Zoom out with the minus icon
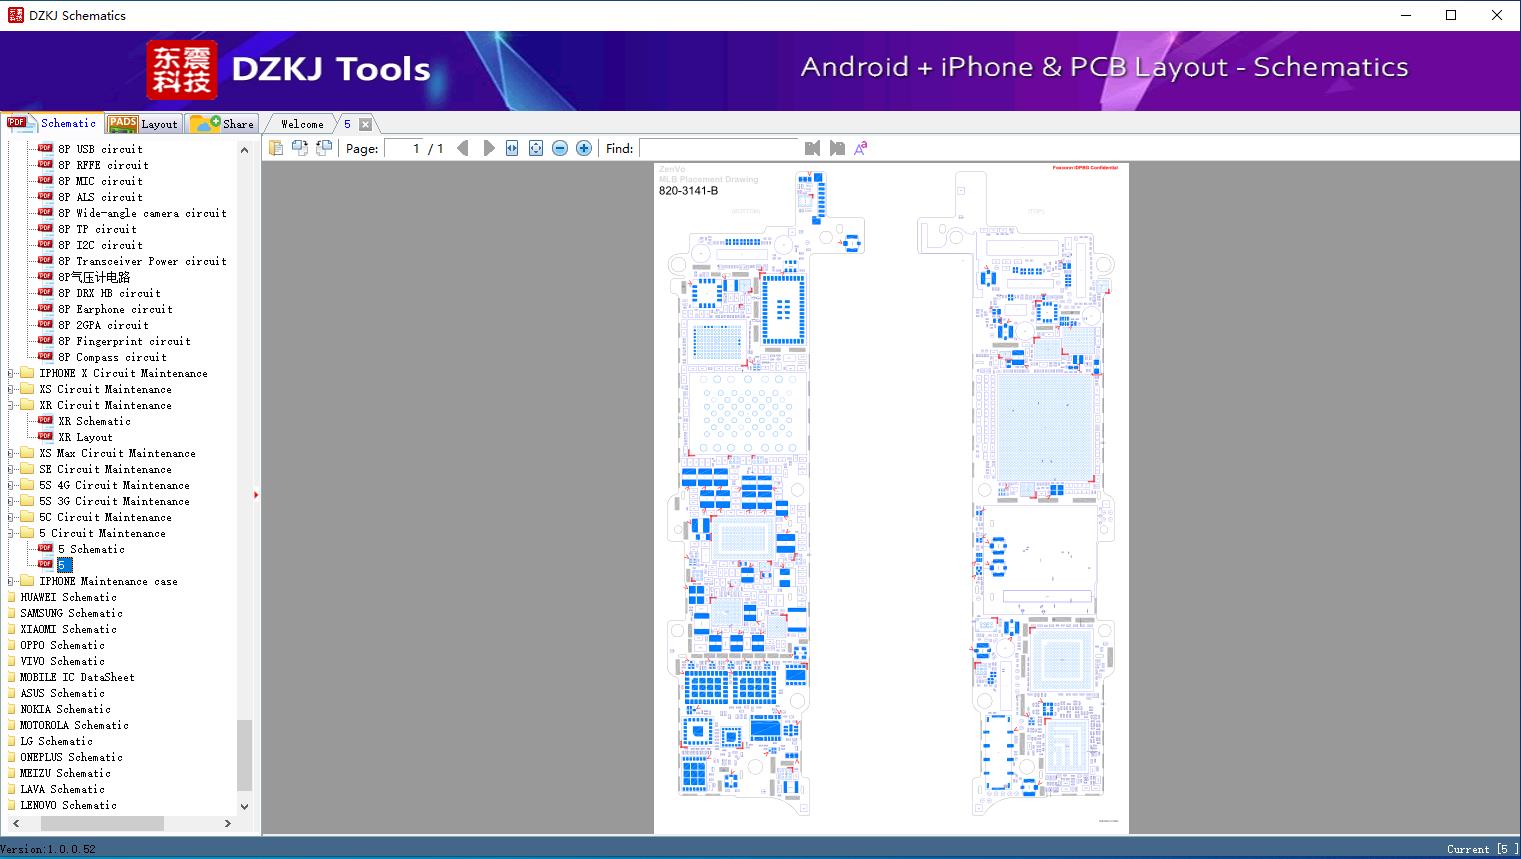The width and height of the screenshot is (1521, 859). 560,148
